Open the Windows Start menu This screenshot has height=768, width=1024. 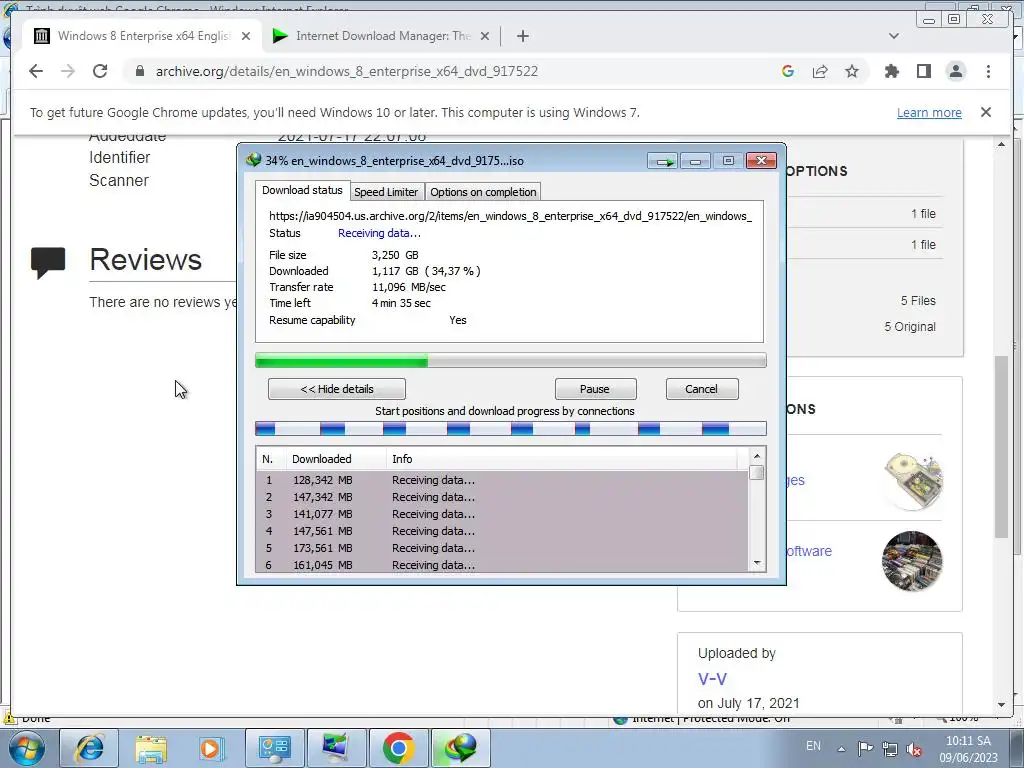pyautogui.click(x=26, y=748)
